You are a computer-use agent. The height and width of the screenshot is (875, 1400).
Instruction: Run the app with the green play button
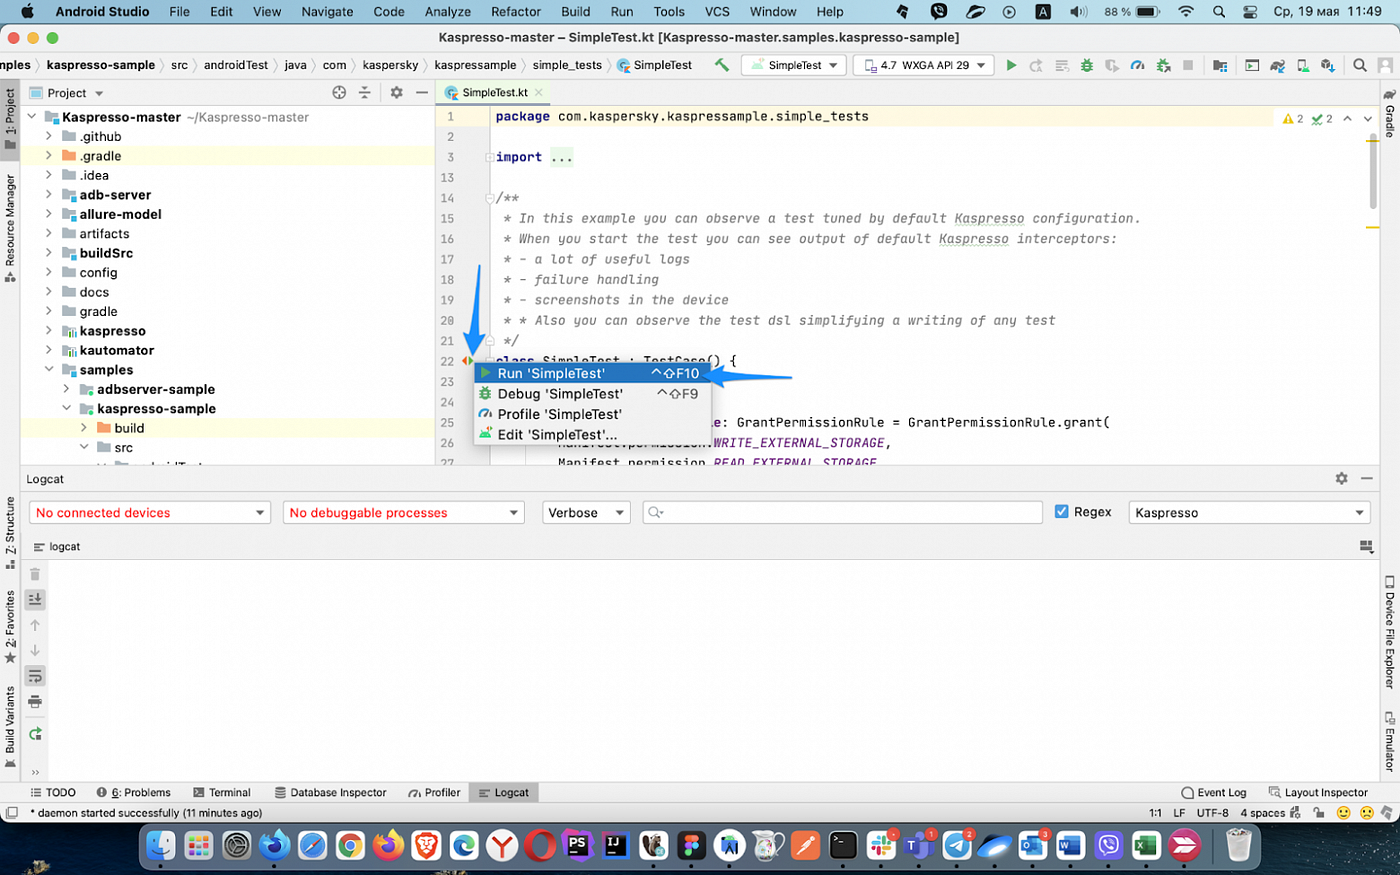coord(1011,65)
